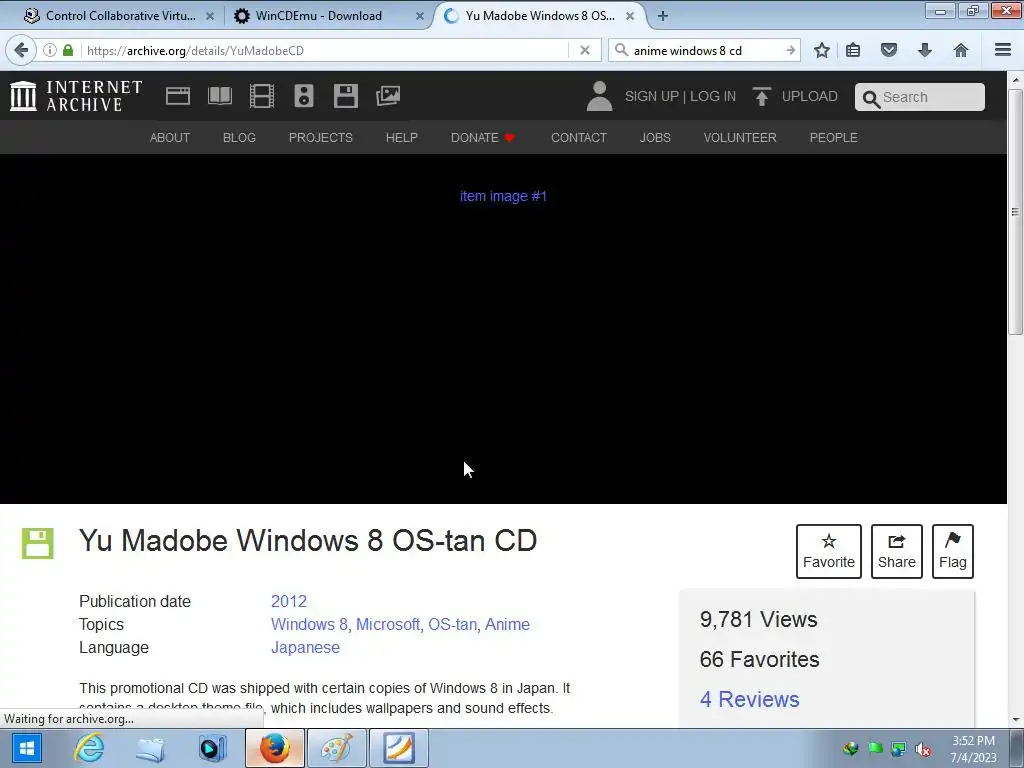The image size is (1024, 768).
Task: Click the muted volume tray icon
Action: point(923,749)
